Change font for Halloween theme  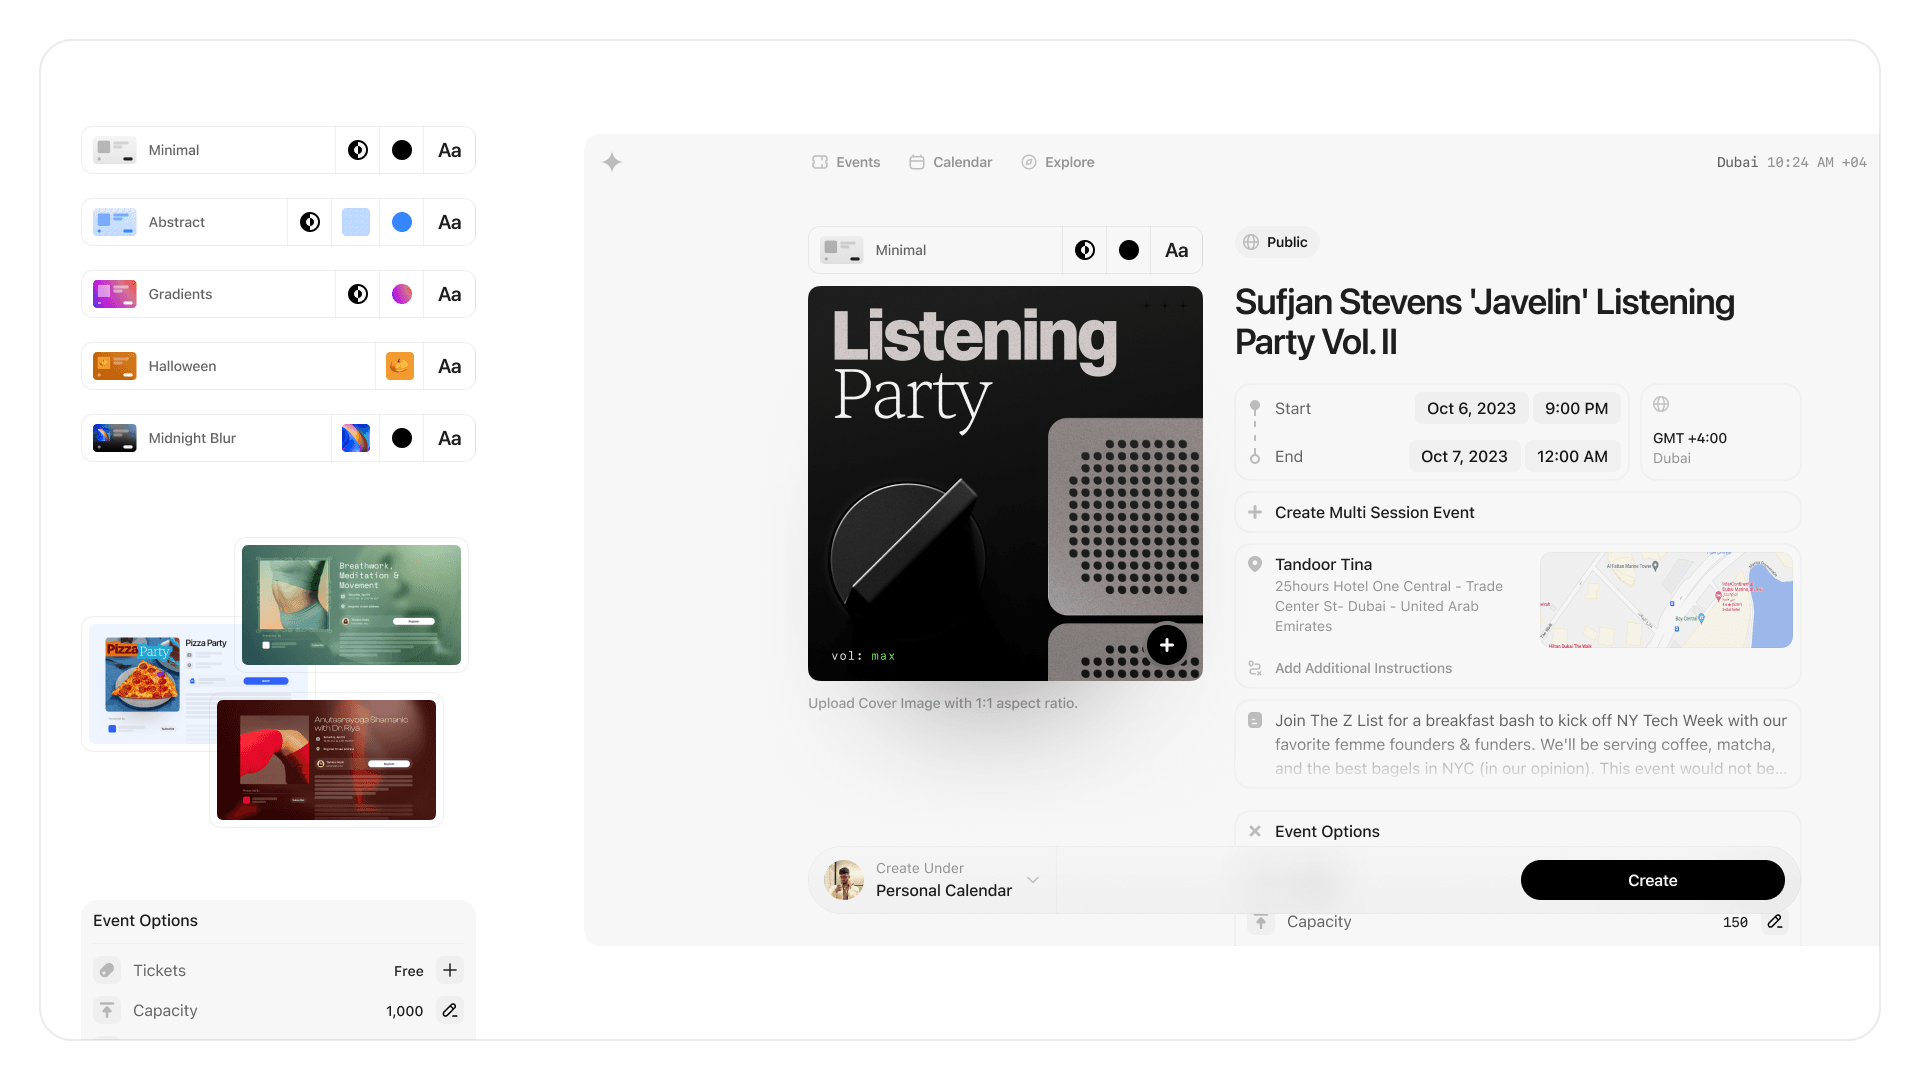pyautogui.click(x=450, y=366)
